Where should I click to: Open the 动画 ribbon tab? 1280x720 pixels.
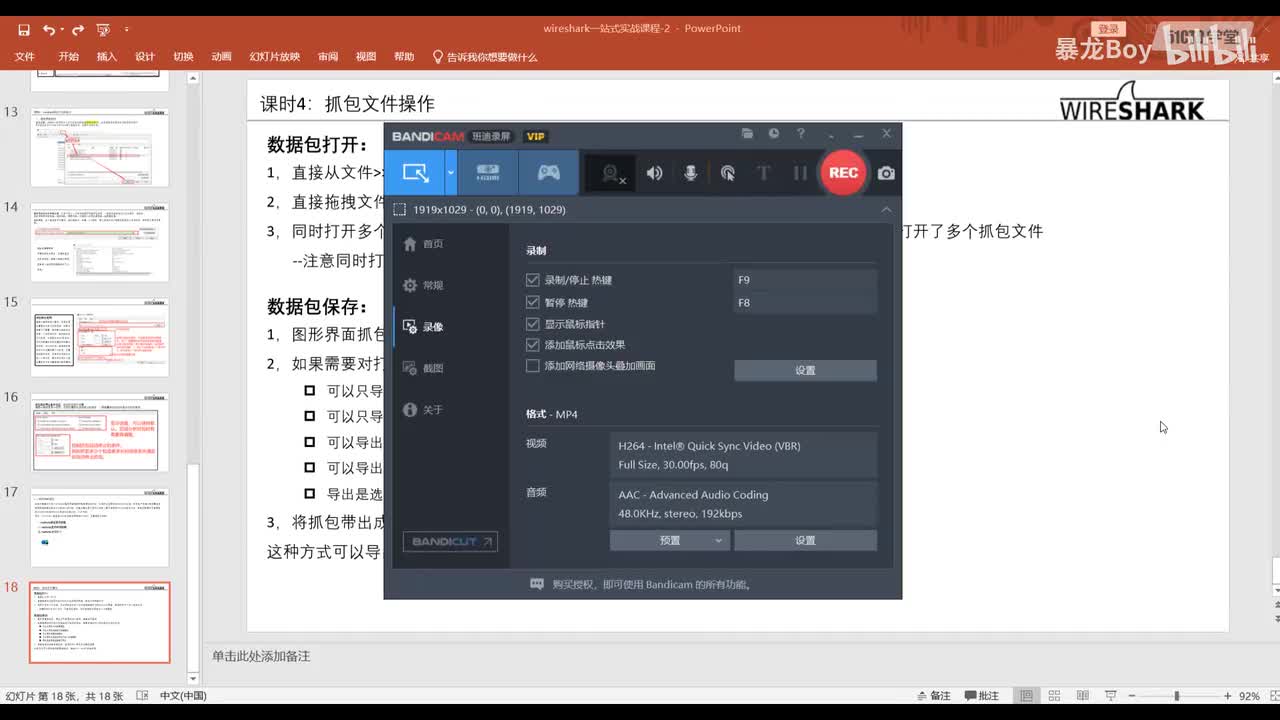(x=222, y=57)
